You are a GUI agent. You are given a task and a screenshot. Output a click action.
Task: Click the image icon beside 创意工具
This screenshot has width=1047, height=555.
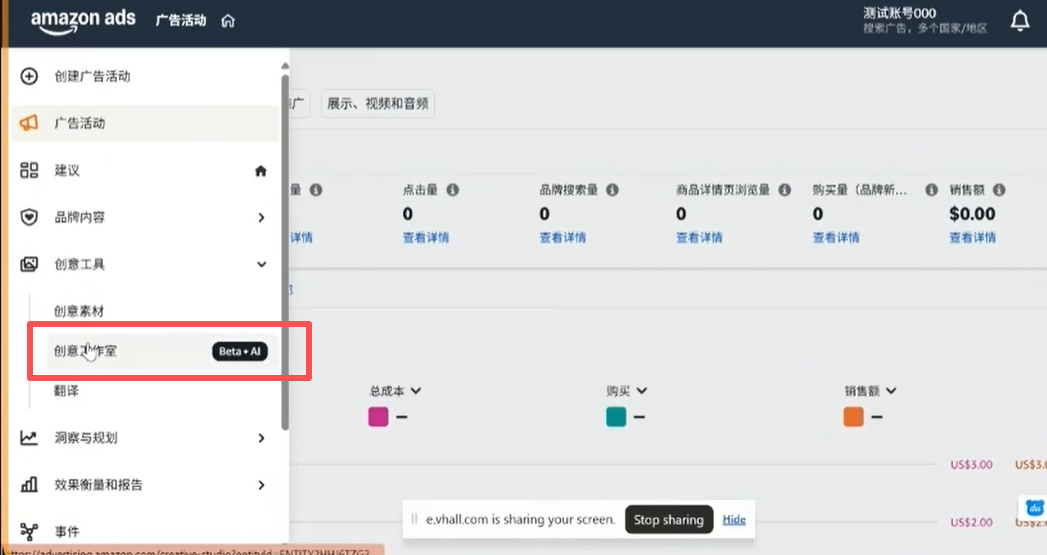coord(29,264)
